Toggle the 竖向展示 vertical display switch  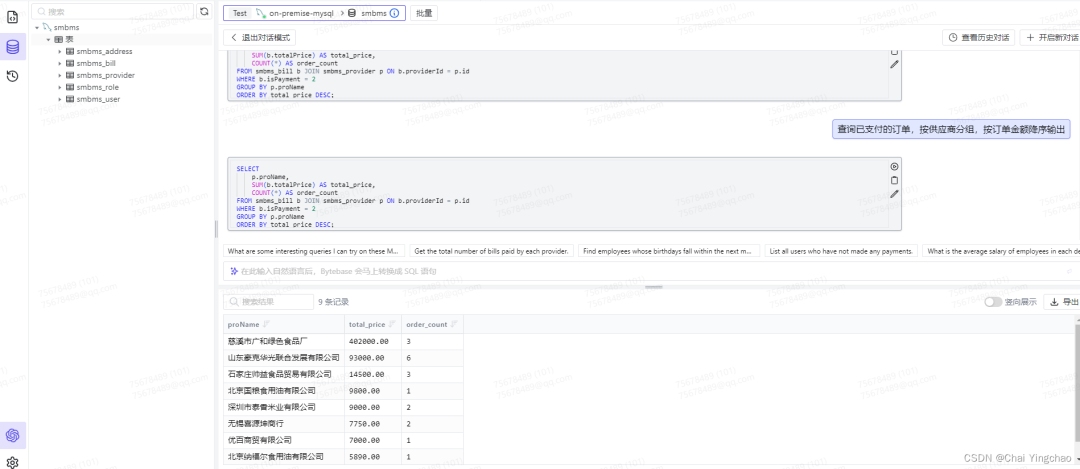993,302
